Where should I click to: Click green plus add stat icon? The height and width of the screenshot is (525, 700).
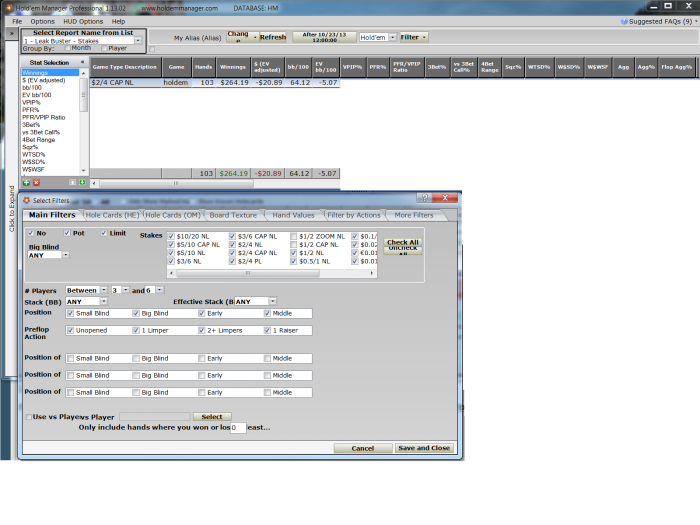(x=26, y=183)
